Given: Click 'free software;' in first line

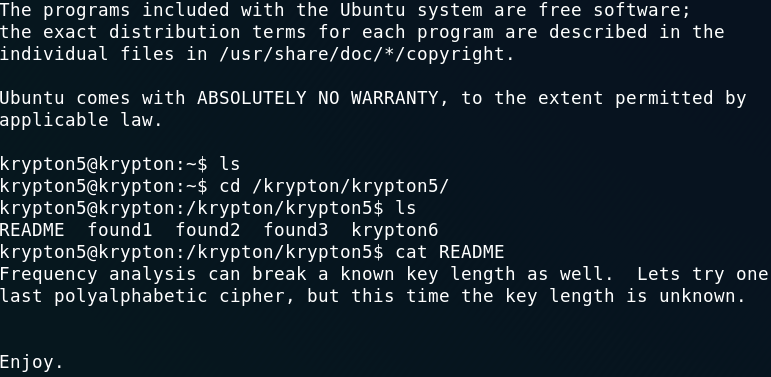Looking at the screenshot, I should pos(615,10).
